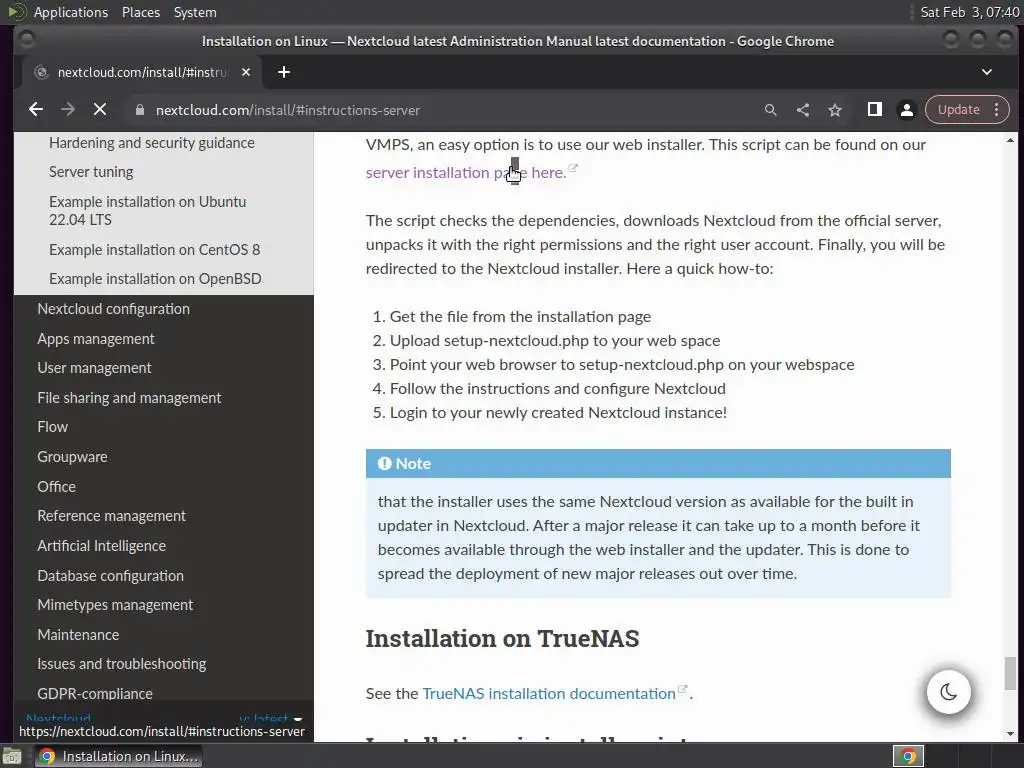
Task: Click Chrome workspace icon at bottom right
Action: click(x=908, y=756)
